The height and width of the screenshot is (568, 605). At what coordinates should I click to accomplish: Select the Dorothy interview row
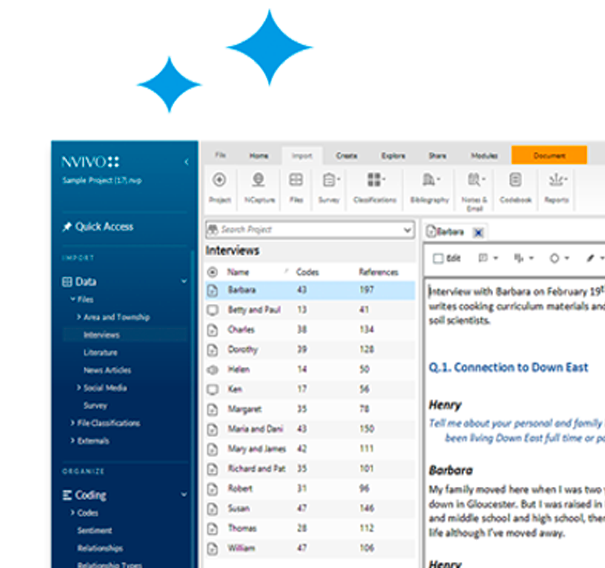[310, 350]
